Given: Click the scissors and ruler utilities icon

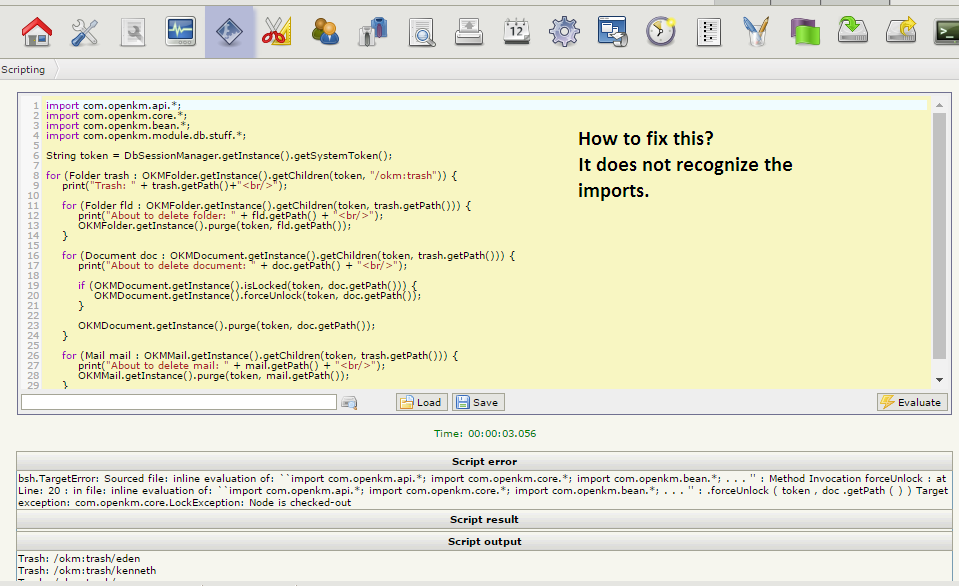Looking at the screenshot, I should pyautogui.click(x=275, y=32).
